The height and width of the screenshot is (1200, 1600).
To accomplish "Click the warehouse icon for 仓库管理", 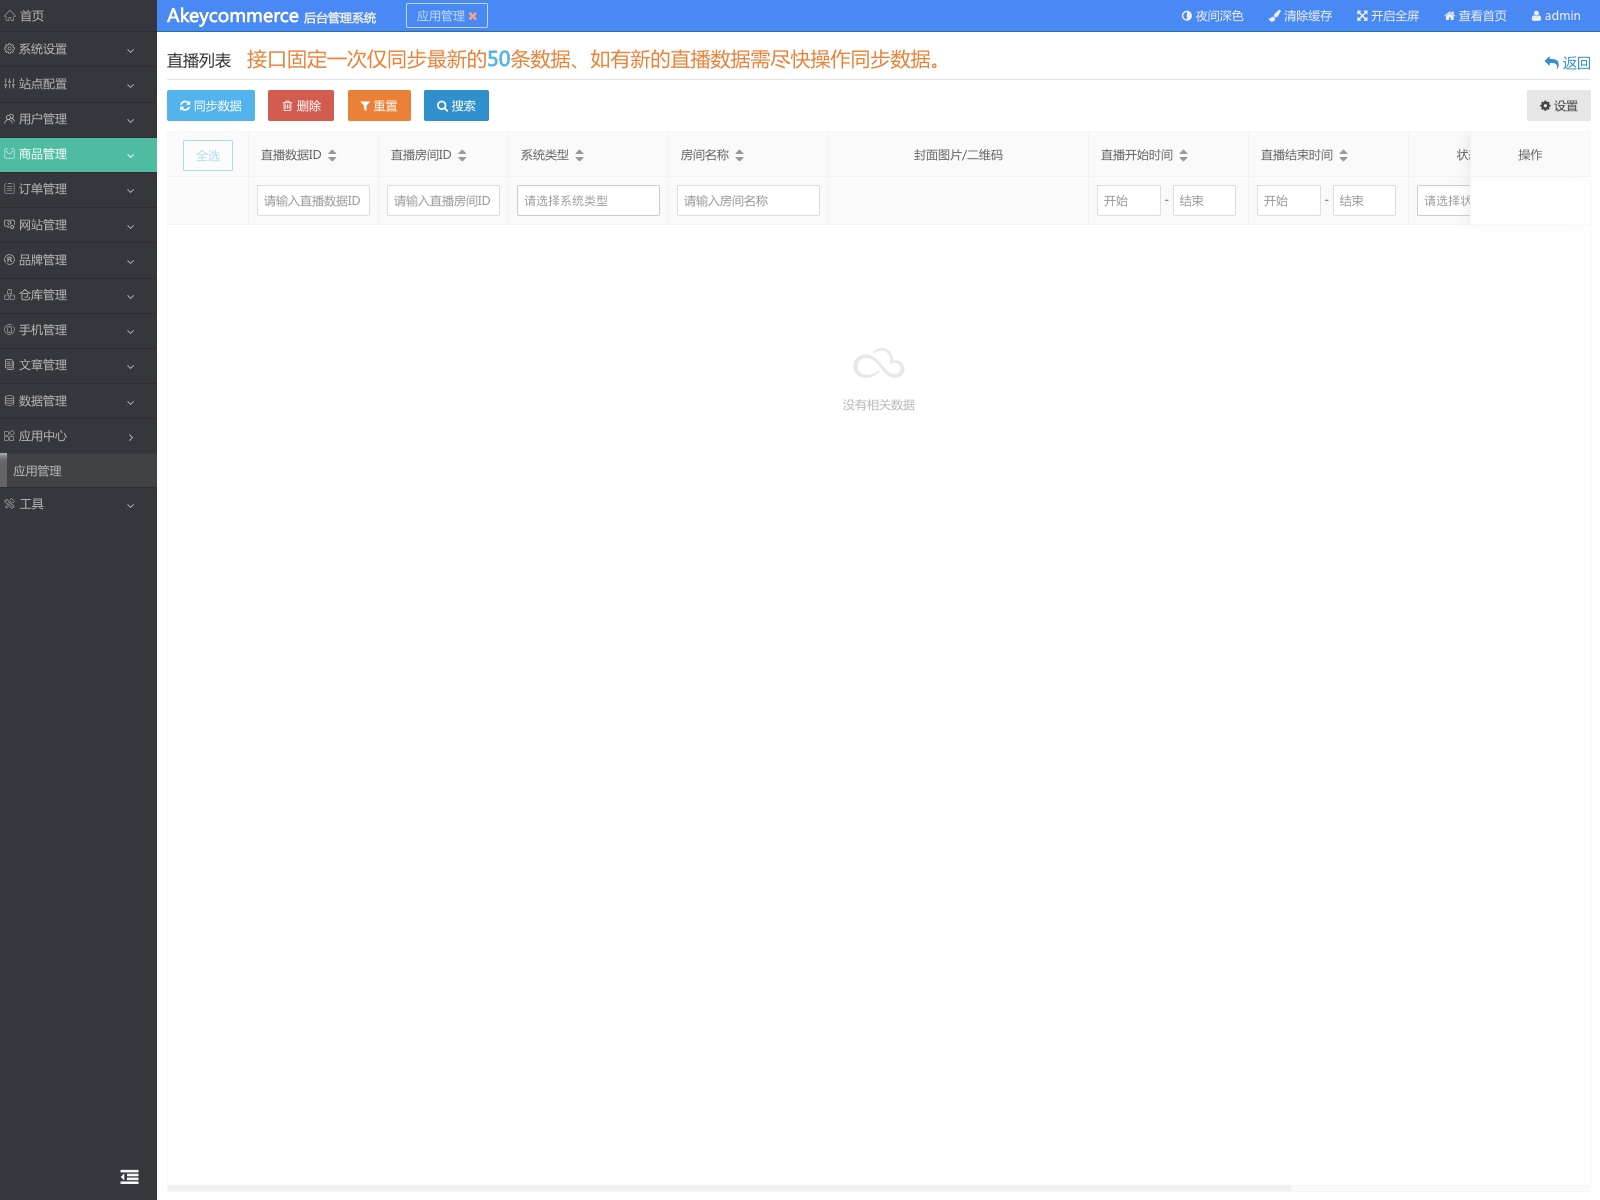I will click(10, 295).
